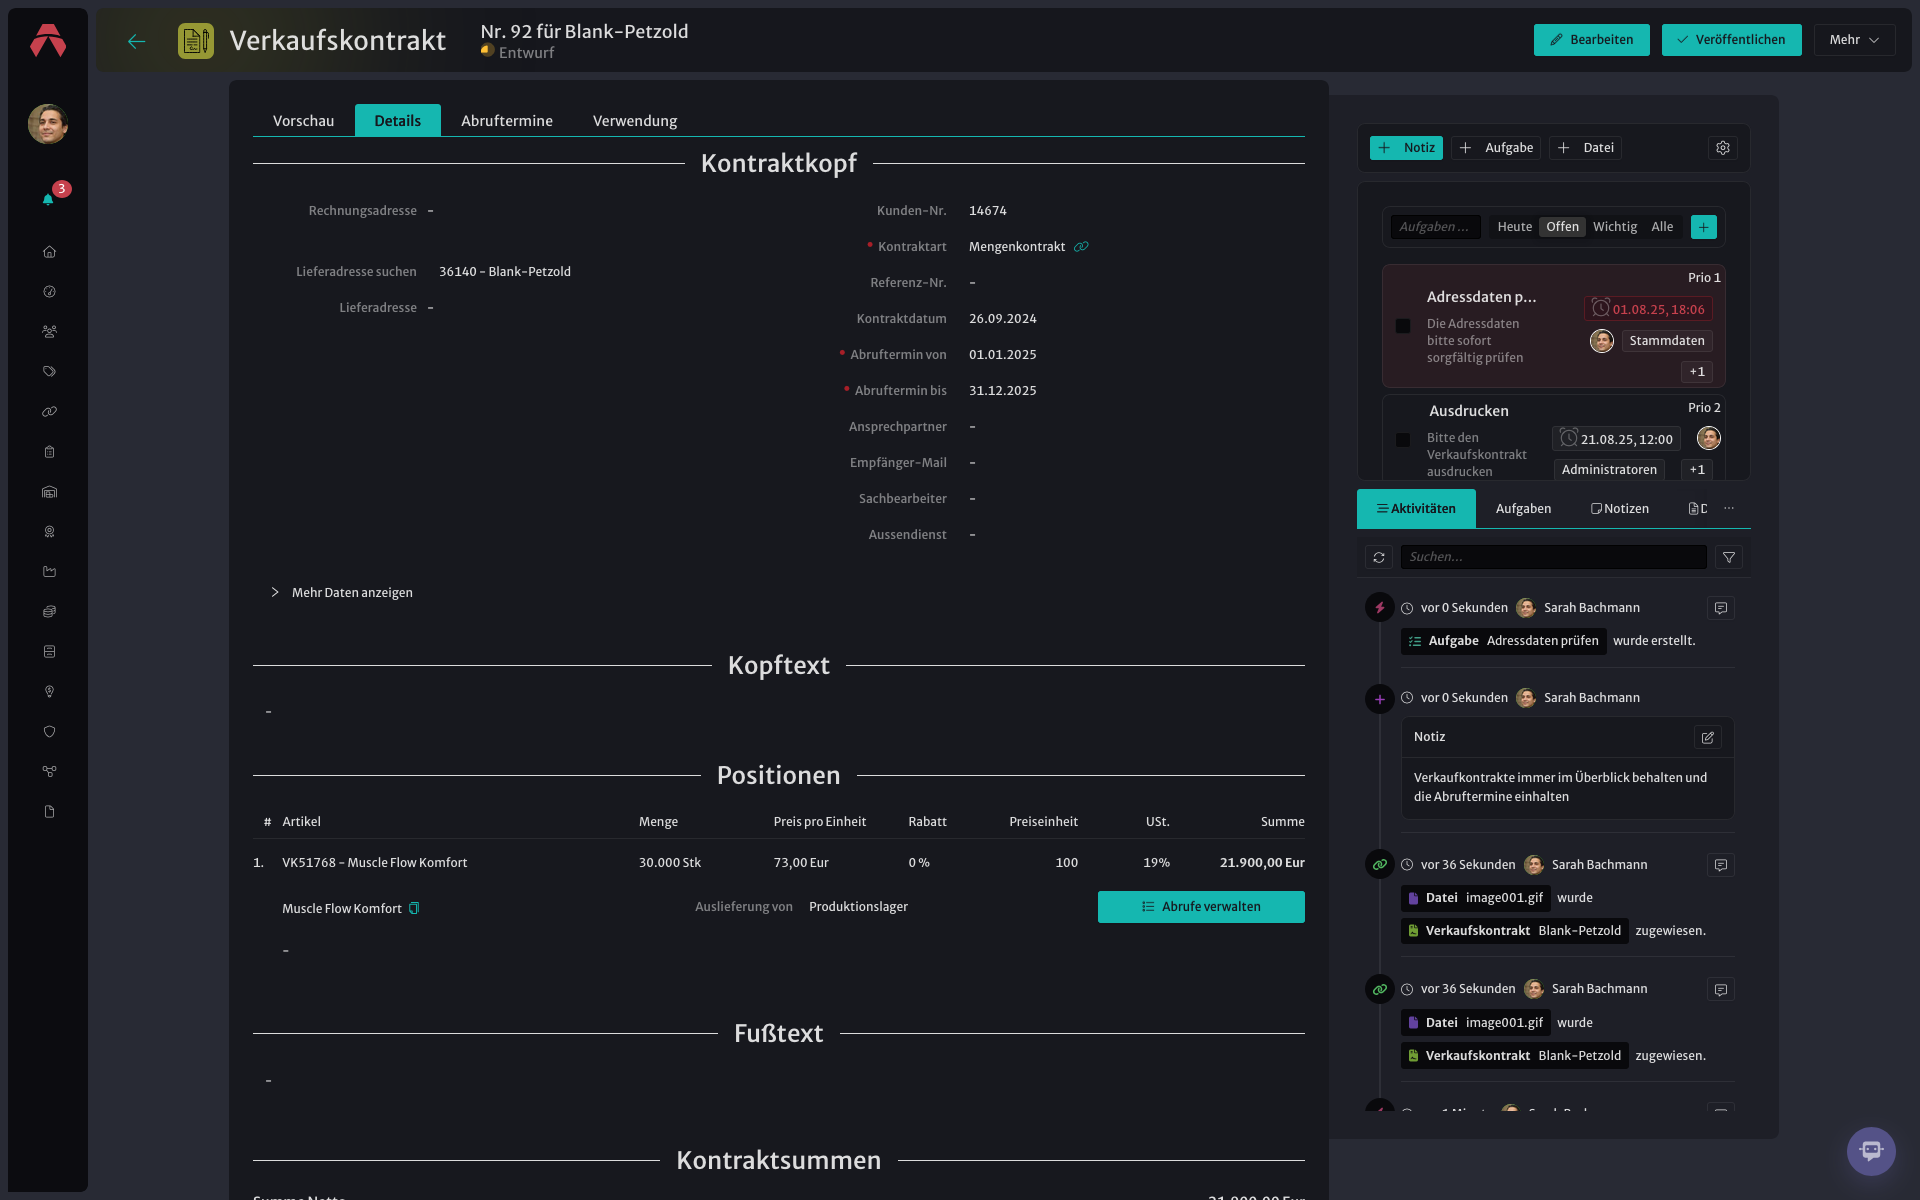This screenshot has width=1920, height=1200.
Task: Open the activities filter funnel
Action: (1729, 557)
